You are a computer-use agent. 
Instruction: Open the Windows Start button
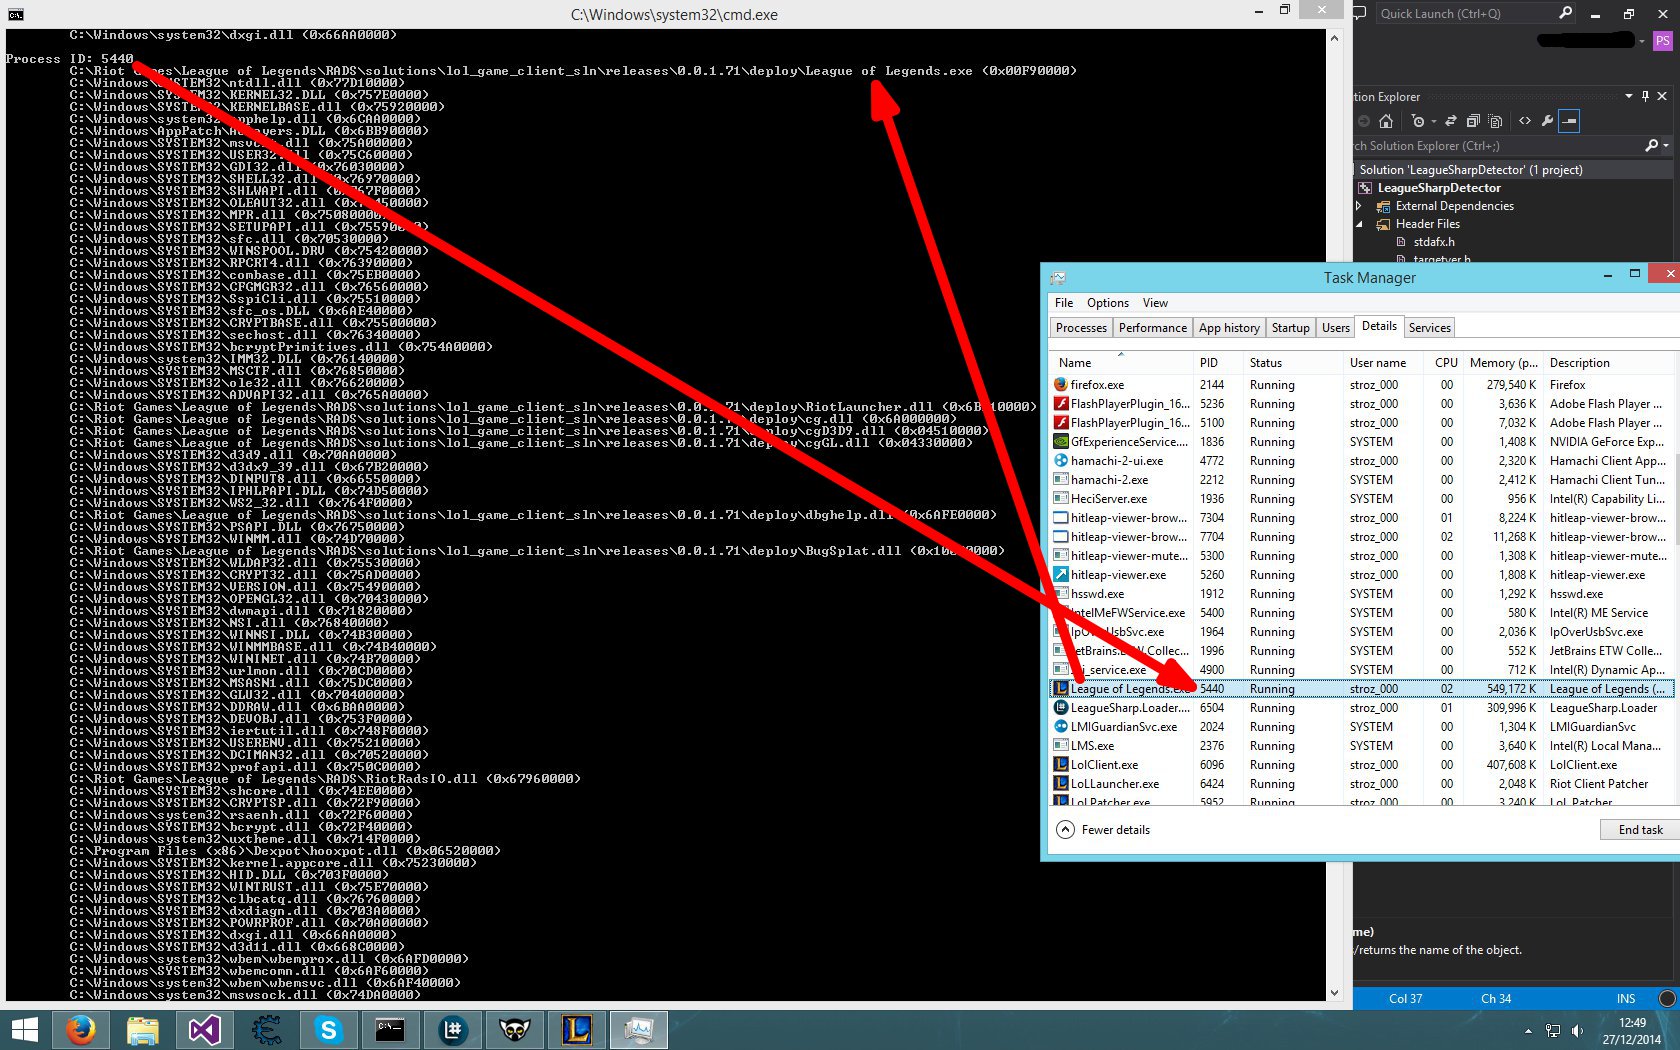[24, 1029]
